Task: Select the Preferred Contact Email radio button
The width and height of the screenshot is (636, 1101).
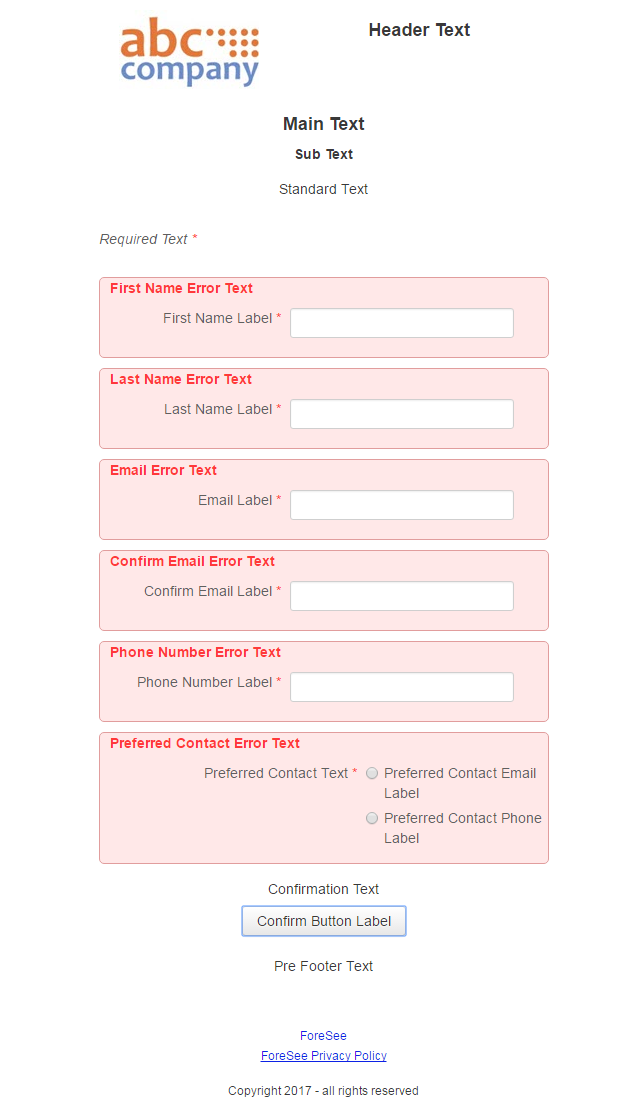Action: 372,773
